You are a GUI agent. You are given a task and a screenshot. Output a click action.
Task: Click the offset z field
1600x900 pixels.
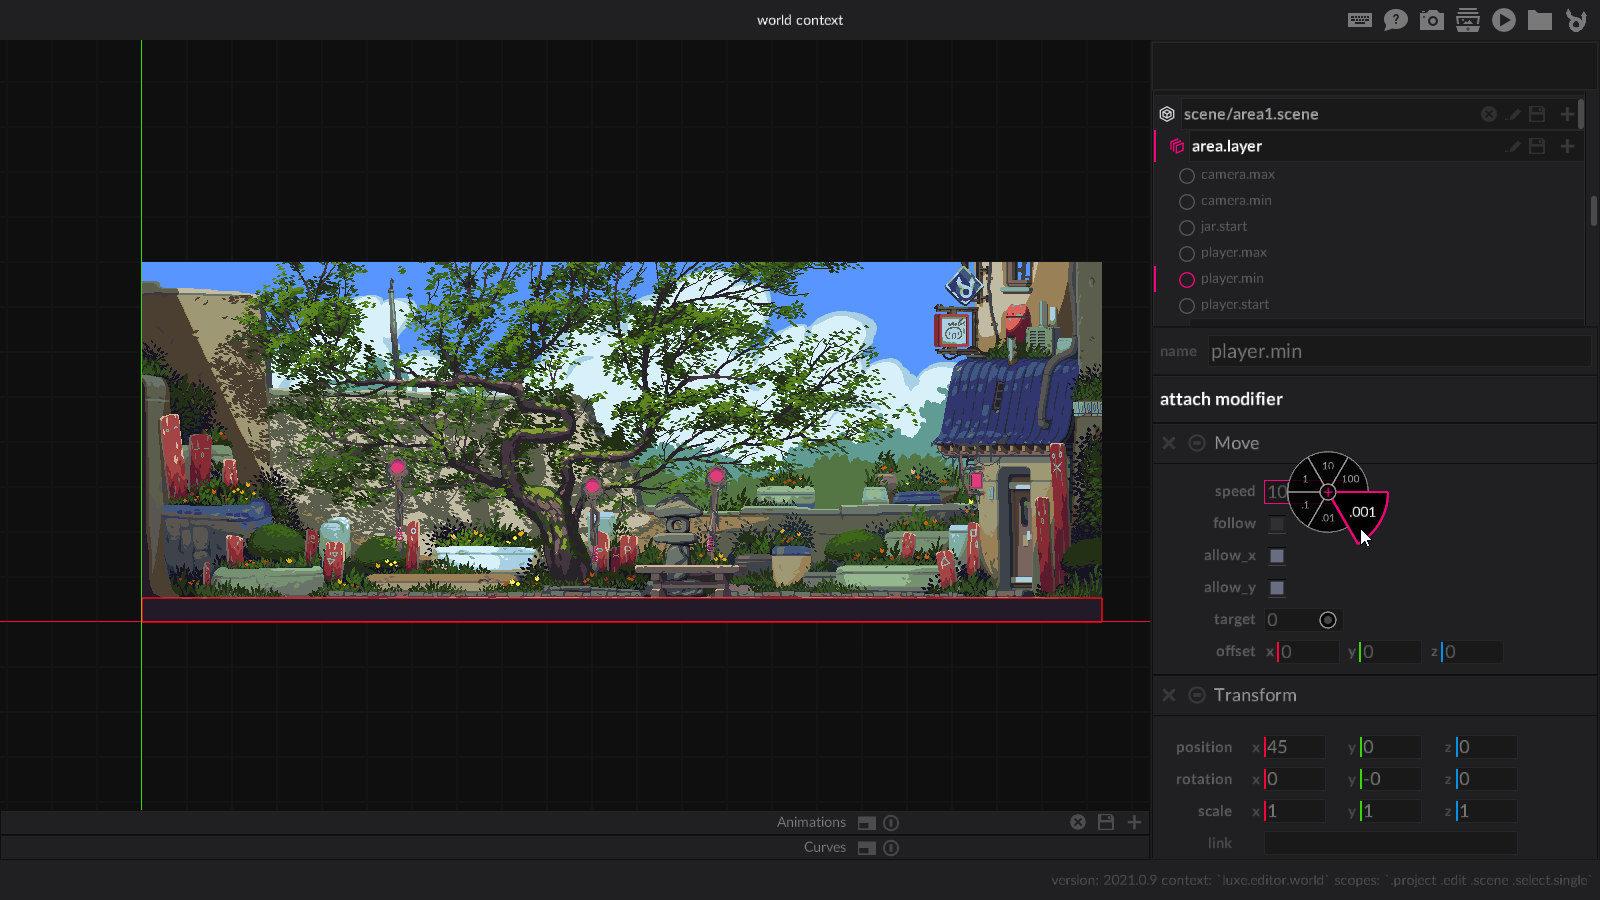pyautogui.click(x=1472, y=652)
